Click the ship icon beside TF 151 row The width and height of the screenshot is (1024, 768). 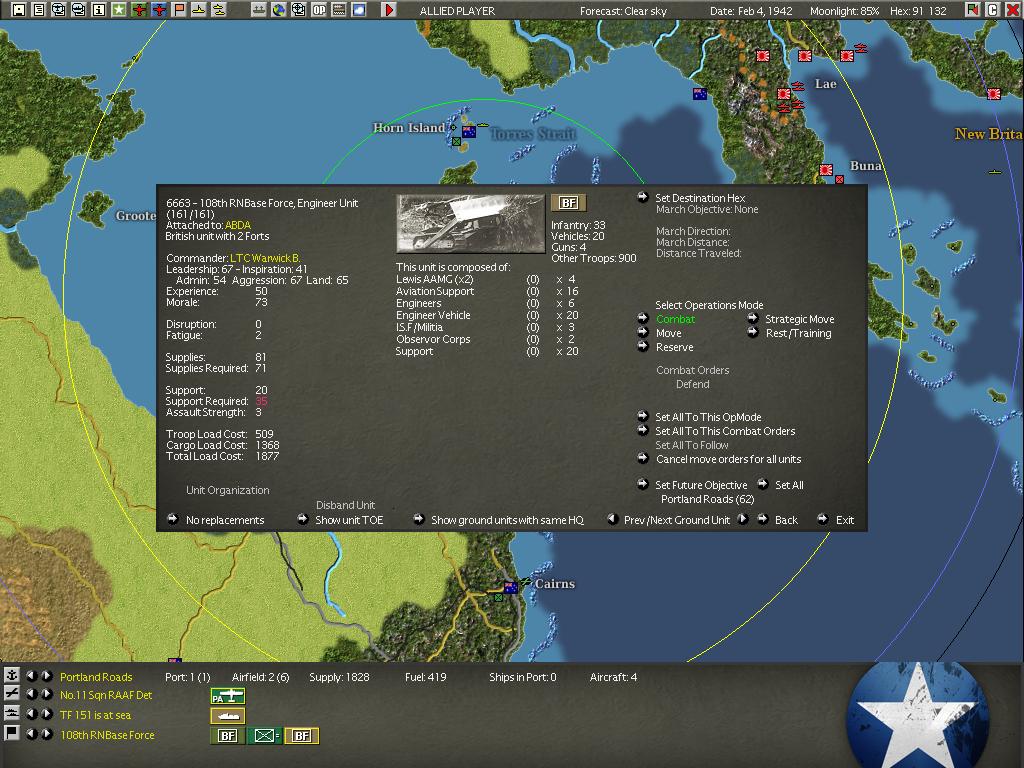pos(12,713)
